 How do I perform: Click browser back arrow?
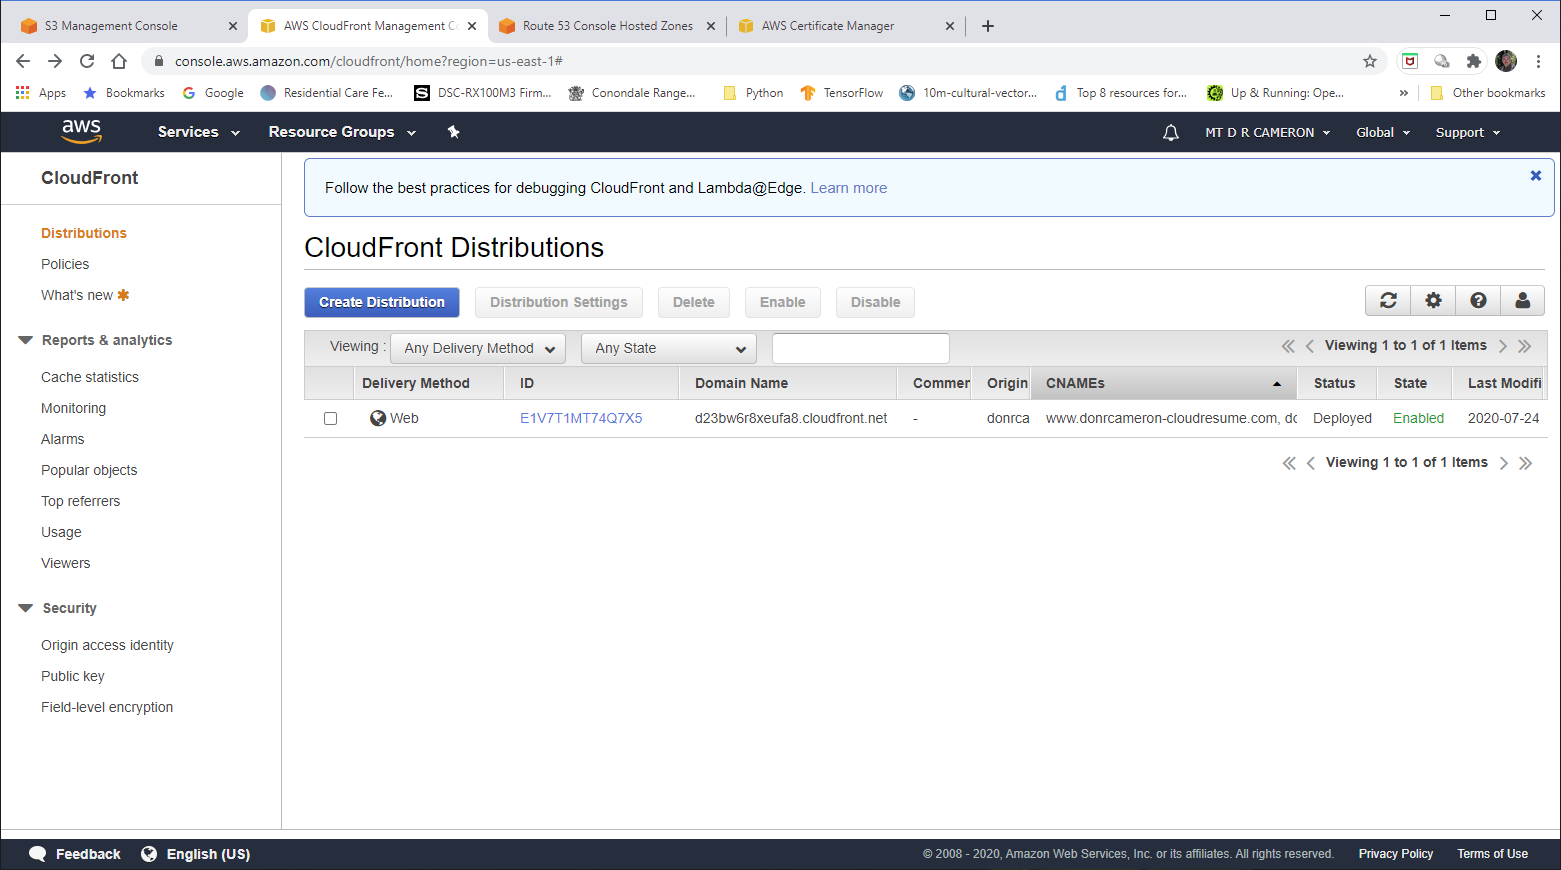tap(23, 61)
